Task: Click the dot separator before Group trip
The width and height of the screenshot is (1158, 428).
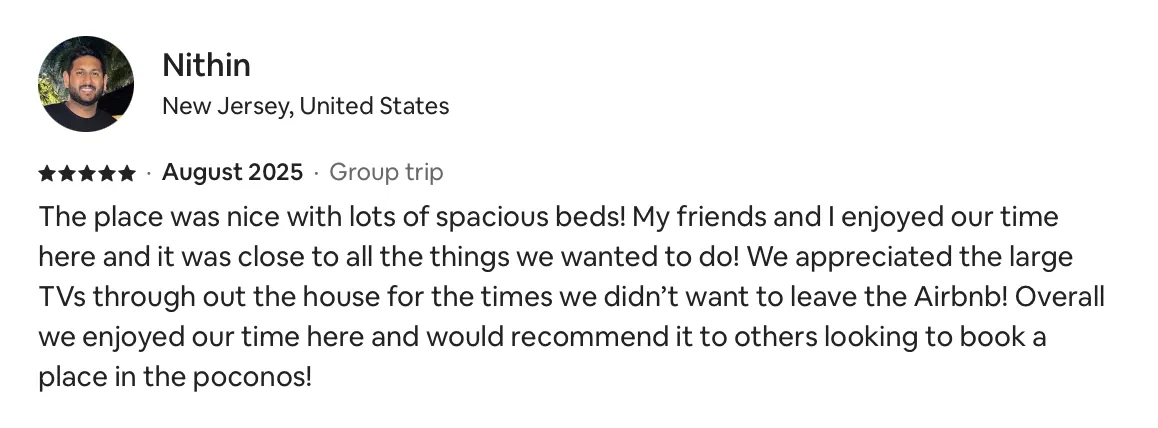Action: point(317,173)
